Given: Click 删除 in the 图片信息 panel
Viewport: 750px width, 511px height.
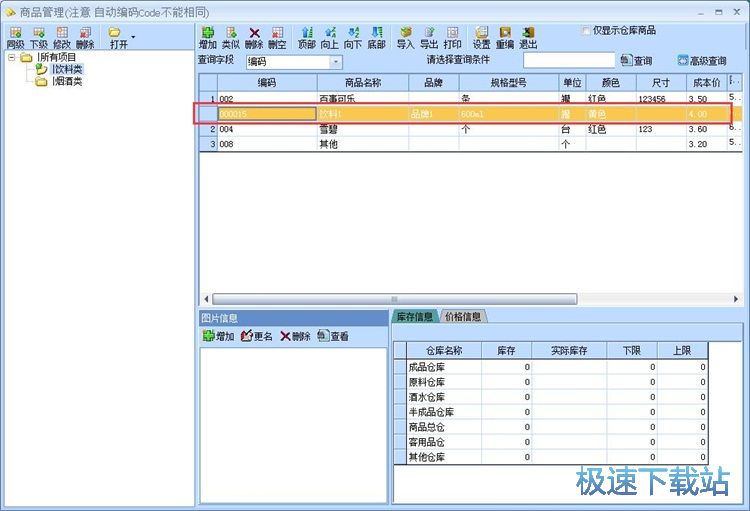Looking at the screenshot, I should pyautogui.click(x=295, y=336).
